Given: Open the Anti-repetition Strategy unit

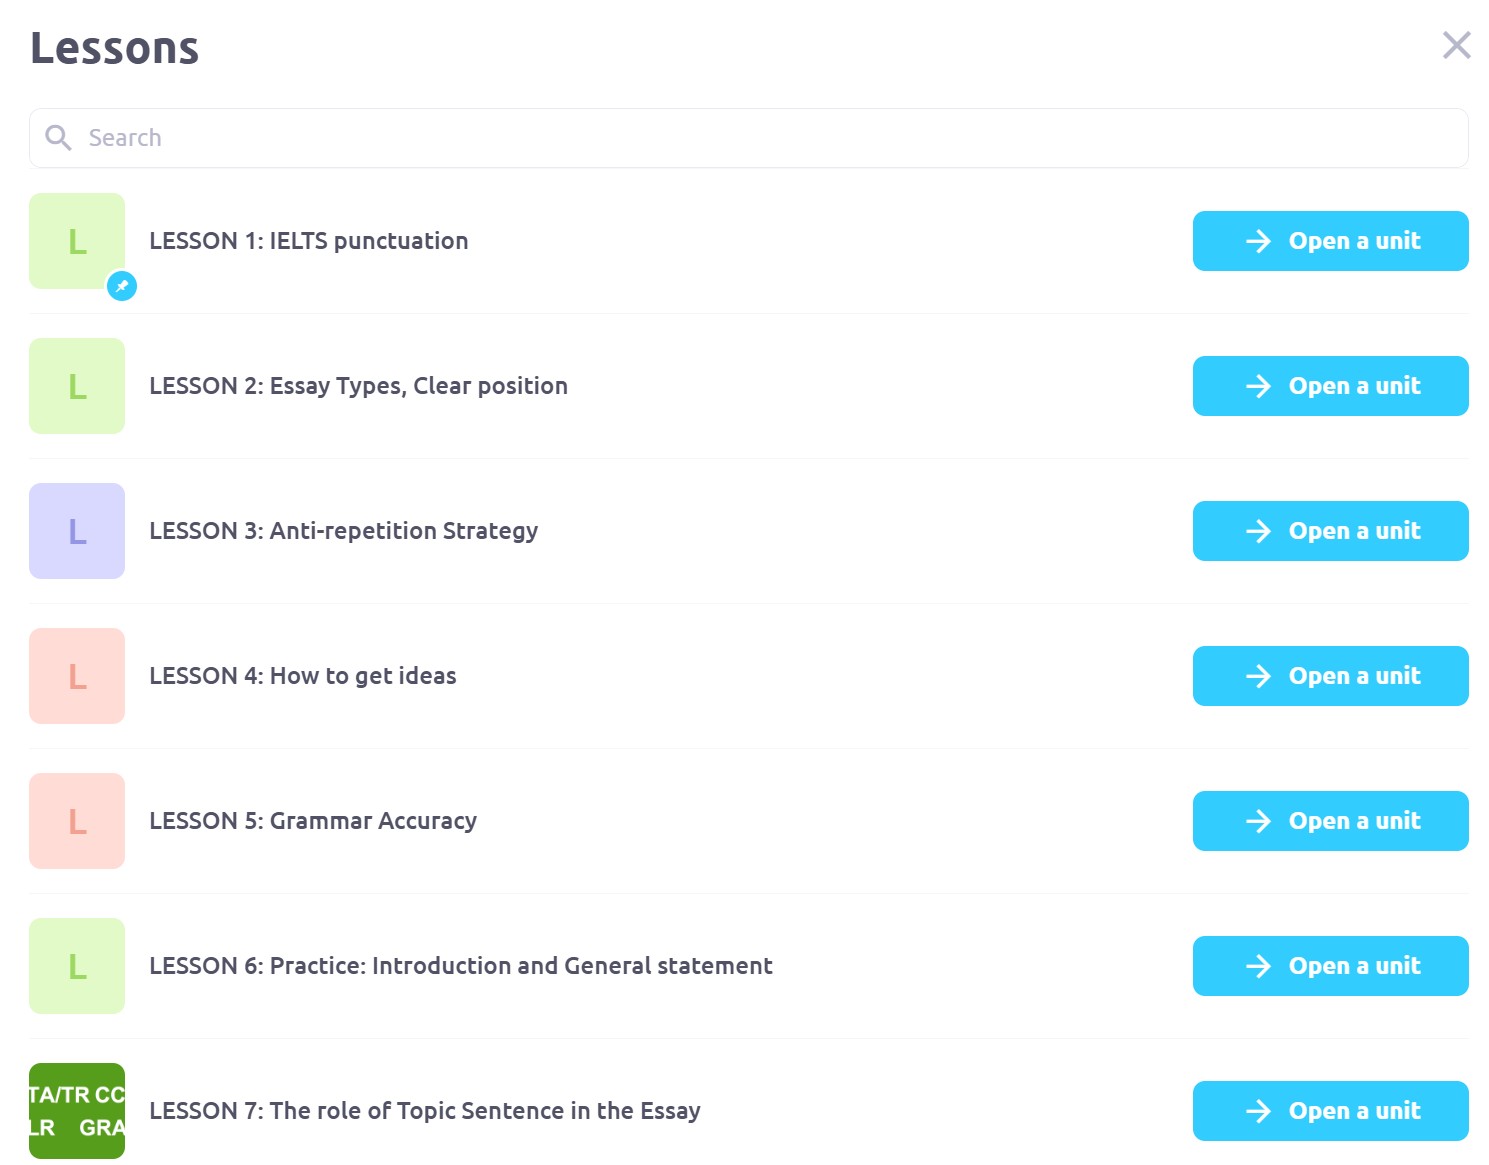Looking at the screenshot, I should tap(1330, 531).
